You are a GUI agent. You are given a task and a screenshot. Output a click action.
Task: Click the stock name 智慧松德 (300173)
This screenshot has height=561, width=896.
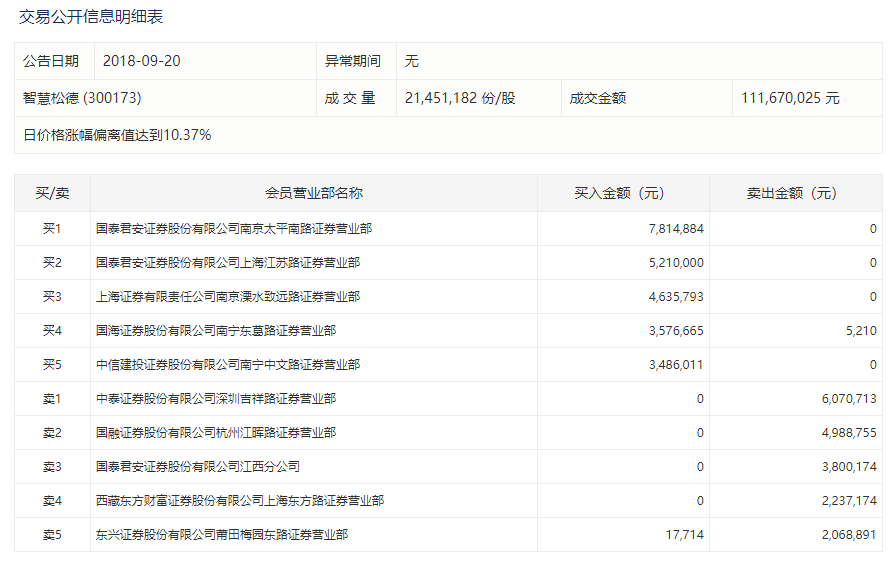[82, 98]
